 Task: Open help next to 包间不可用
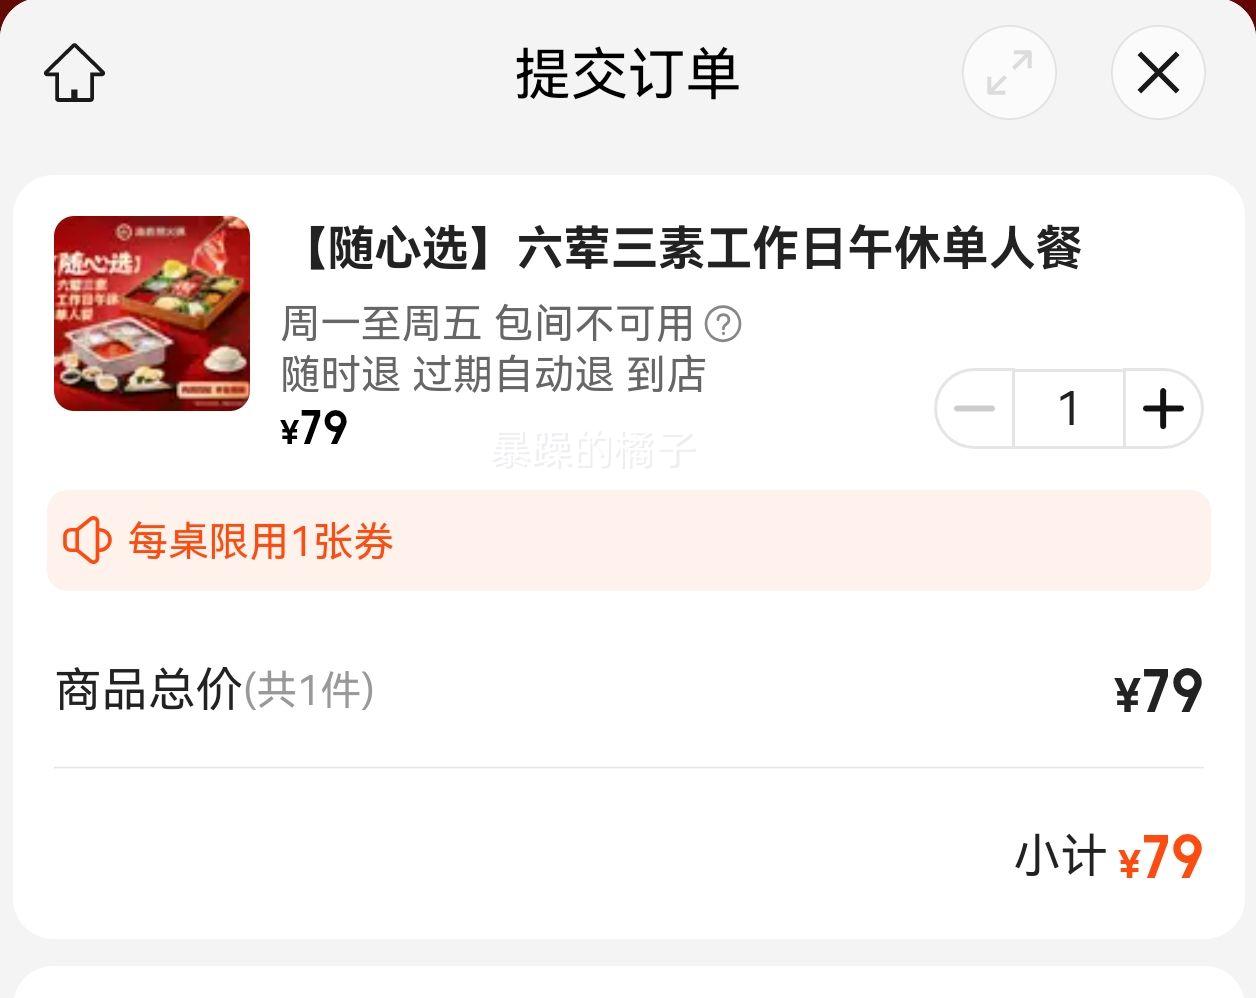pyautogui.click(x=723, y=324)
